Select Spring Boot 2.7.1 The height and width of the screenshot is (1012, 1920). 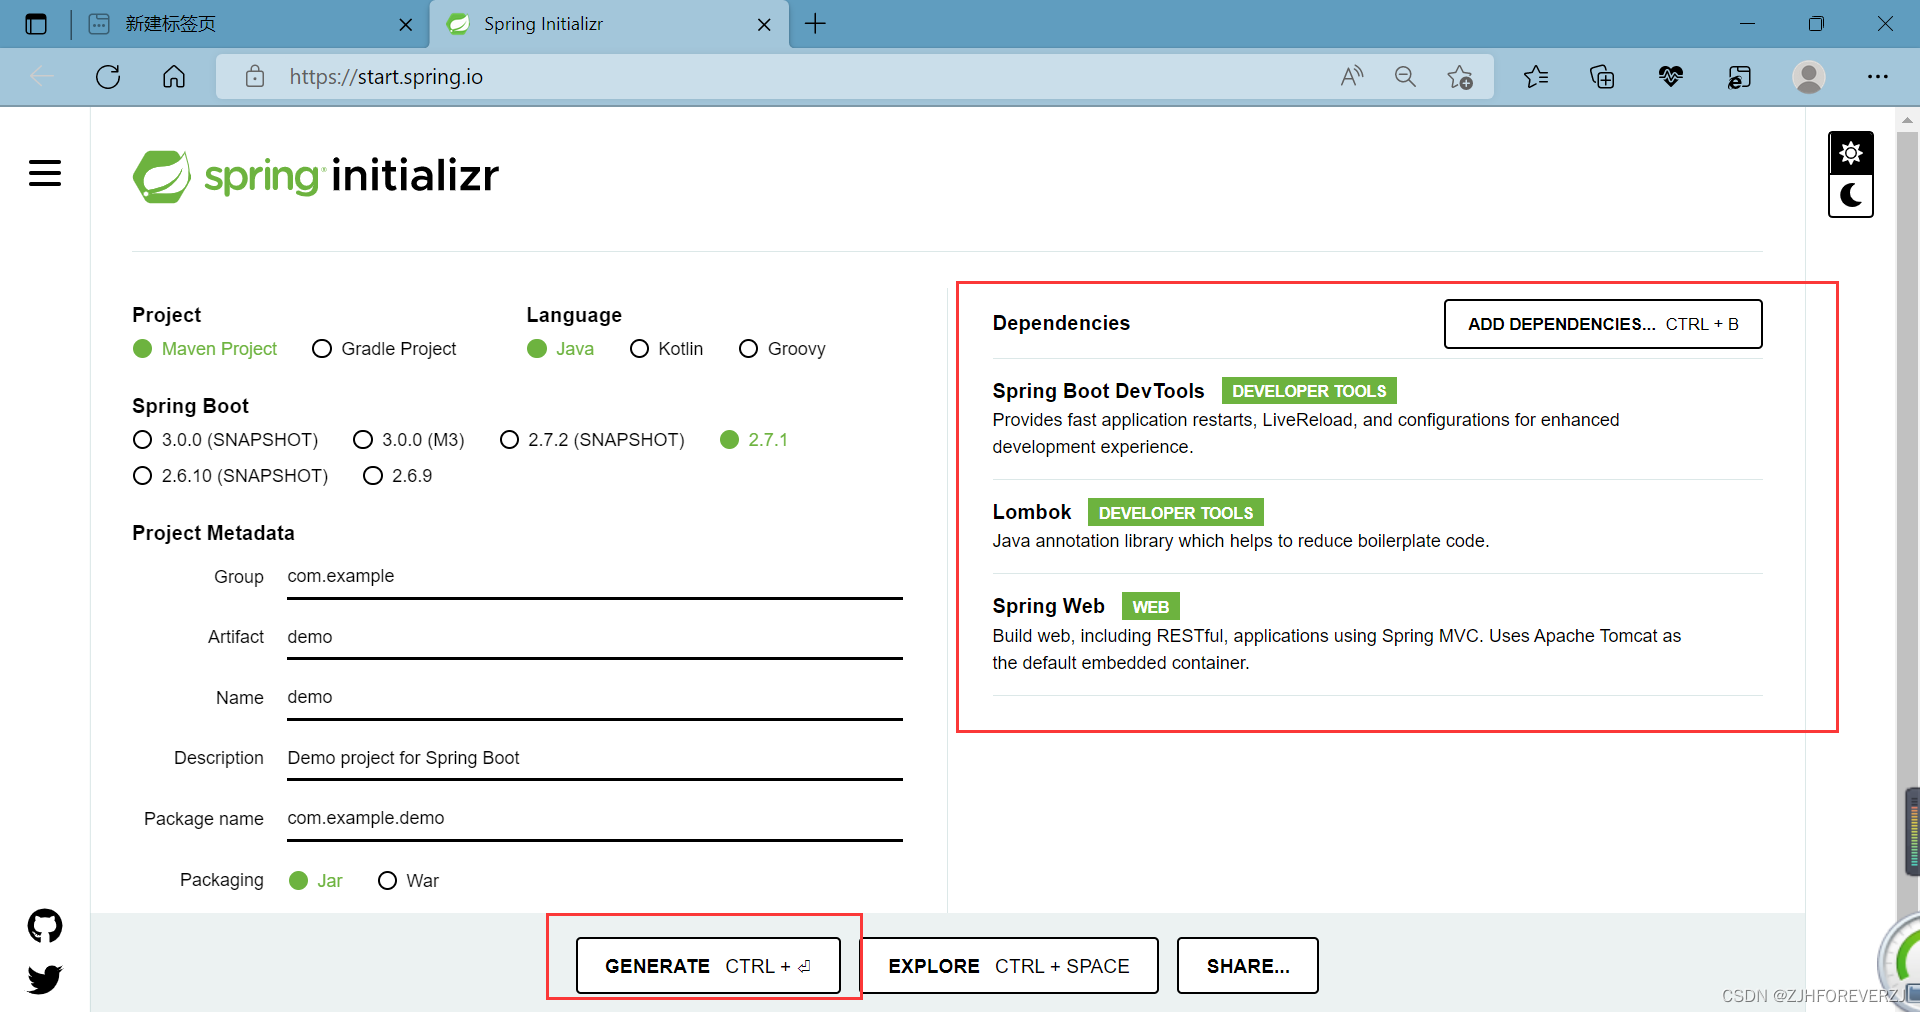tap(754, 440)
